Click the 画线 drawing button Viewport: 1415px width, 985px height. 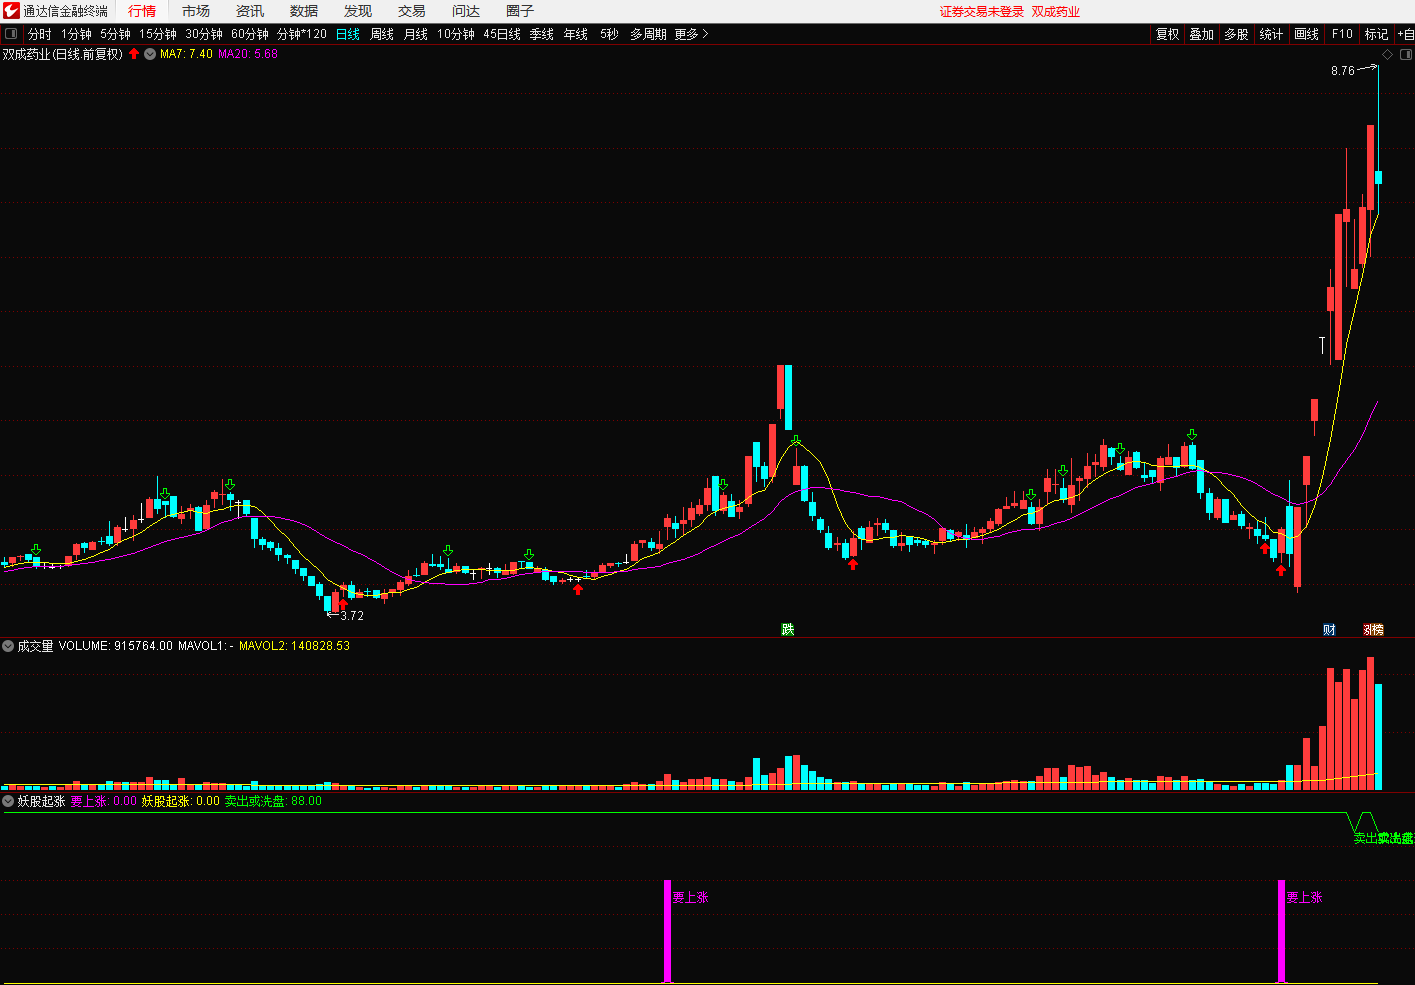pyautogui.click(x=1307, y=34)
